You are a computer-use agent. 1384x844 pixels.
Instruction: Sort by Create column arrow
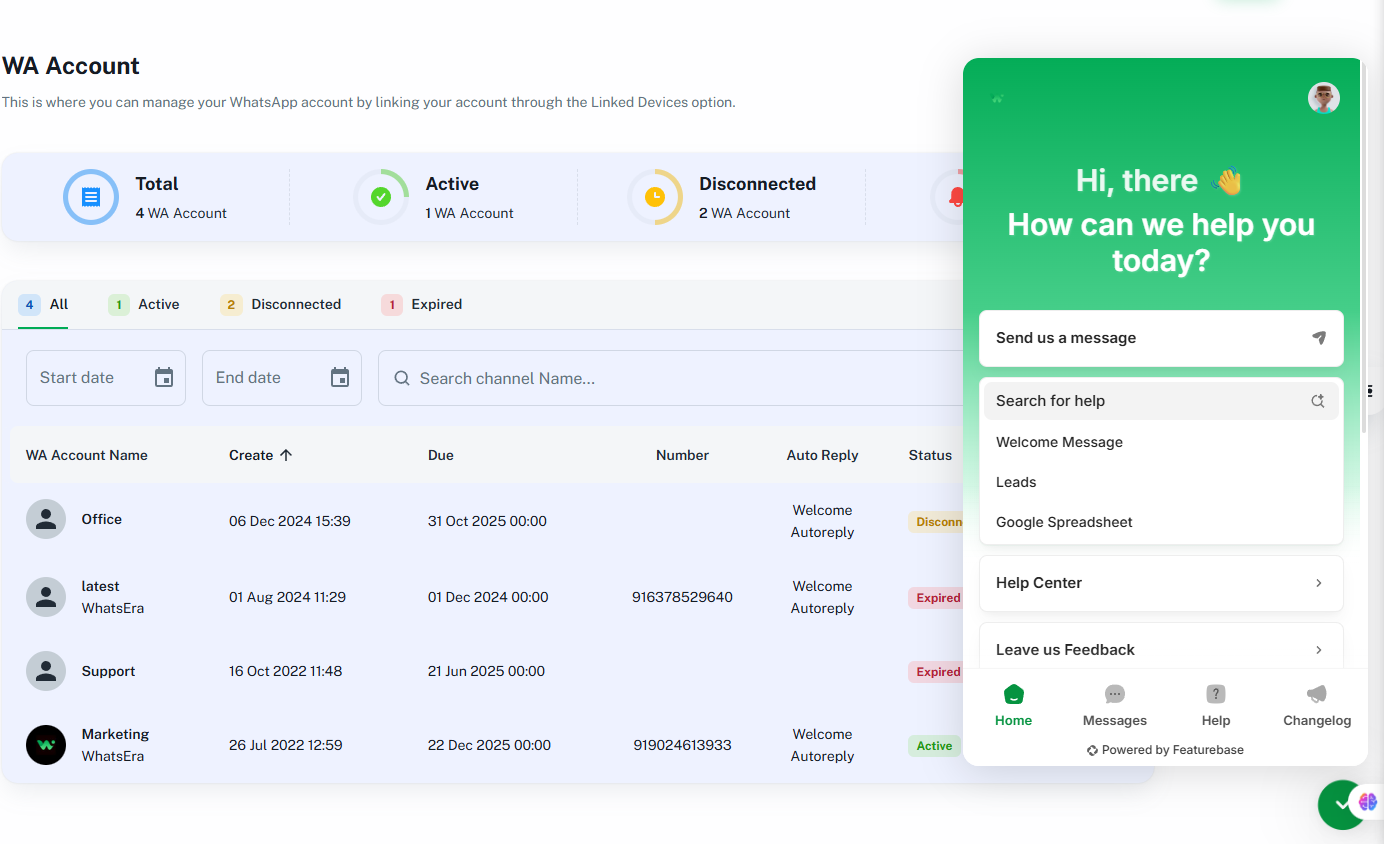click(x=286, y=455)
